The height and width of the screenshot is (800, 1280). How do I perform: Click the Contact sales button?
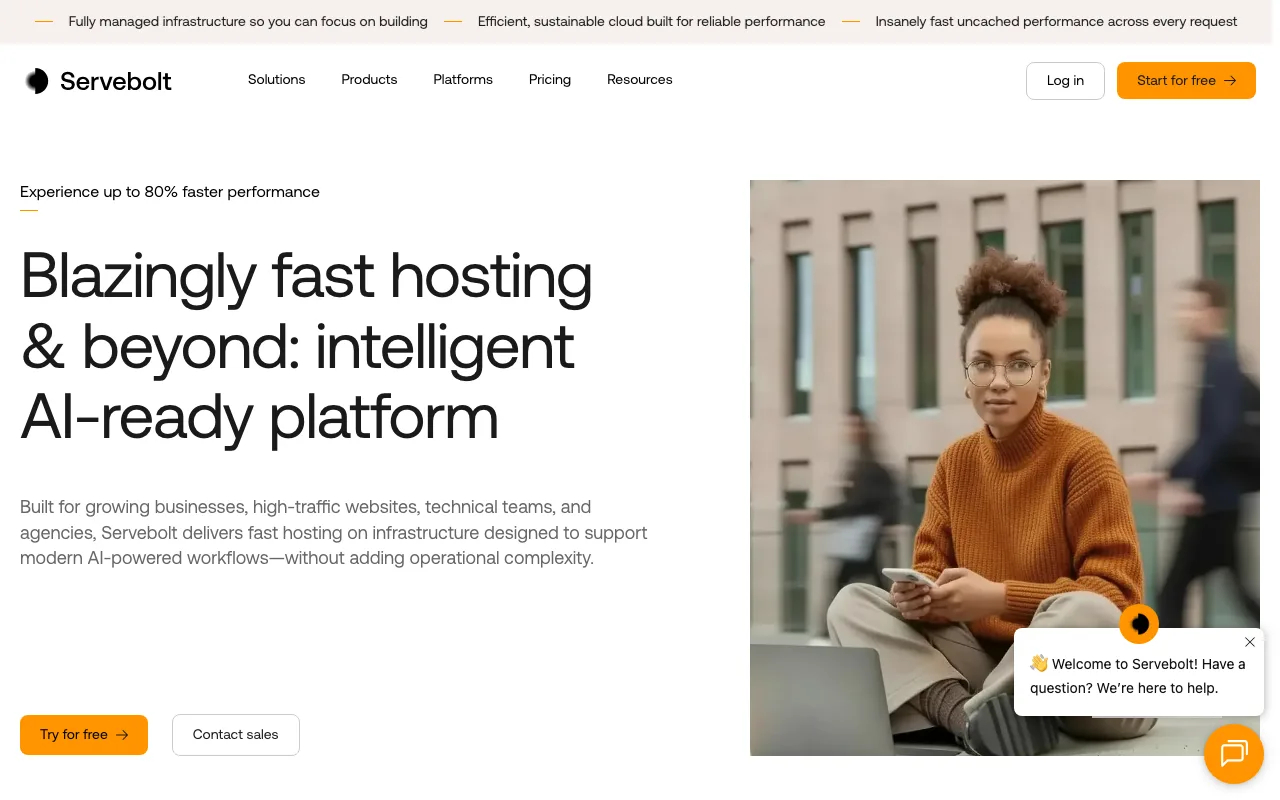[236, 735]
